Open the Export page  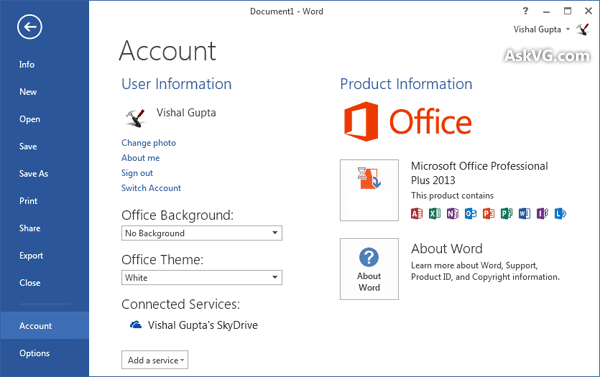(x=31, y=255)
